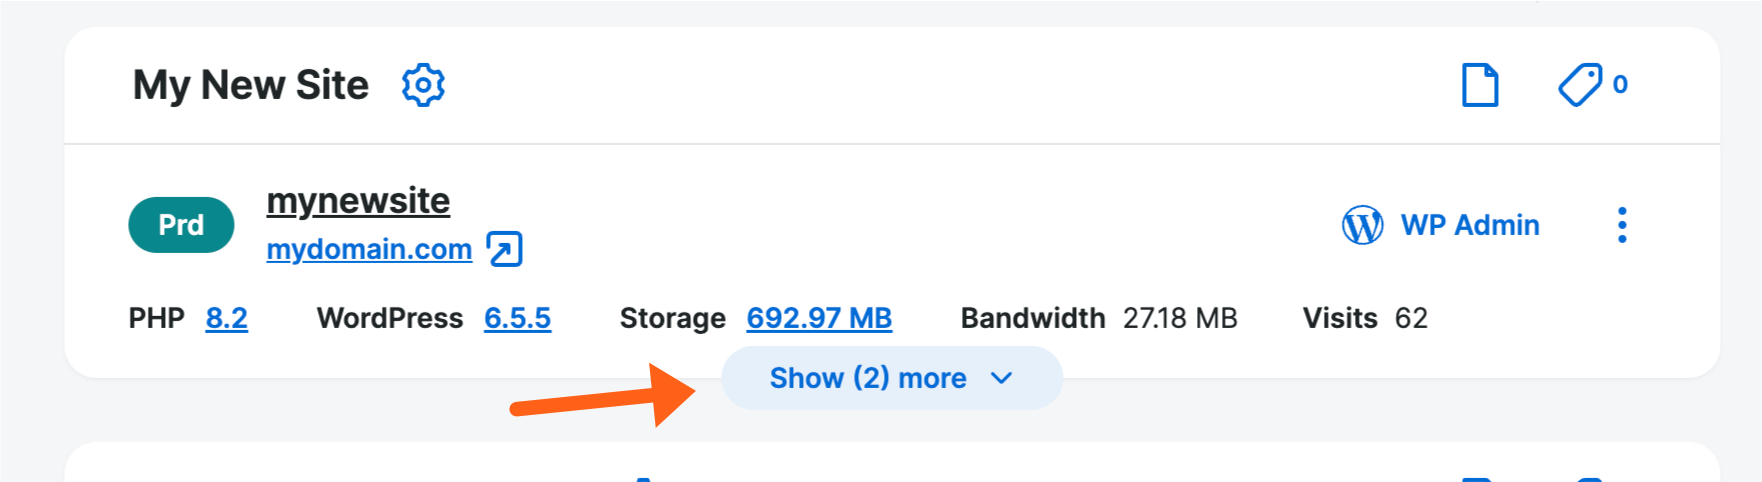Screen dimensions: 1762x482
Task: Open the Storage 692.97 MB link
Action: pos(819,318)
